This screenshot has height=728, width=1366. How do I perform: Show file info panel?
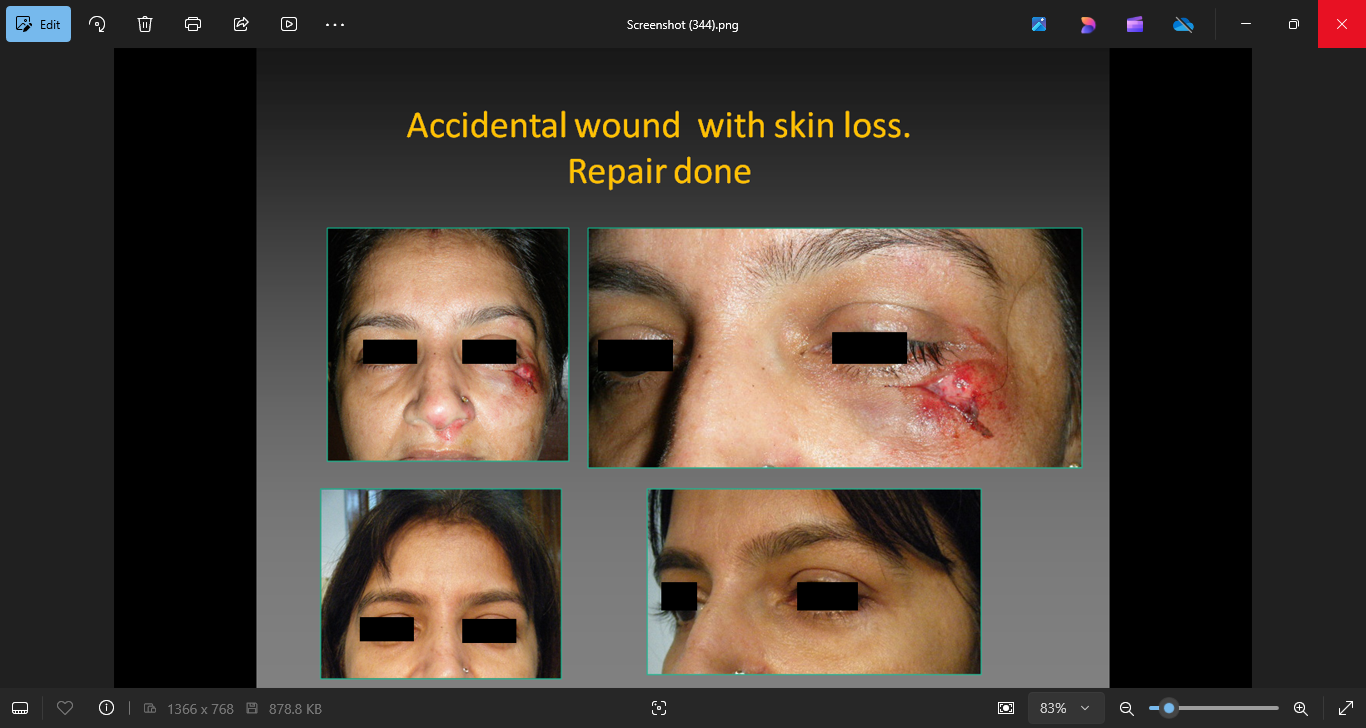coord(107,708)
